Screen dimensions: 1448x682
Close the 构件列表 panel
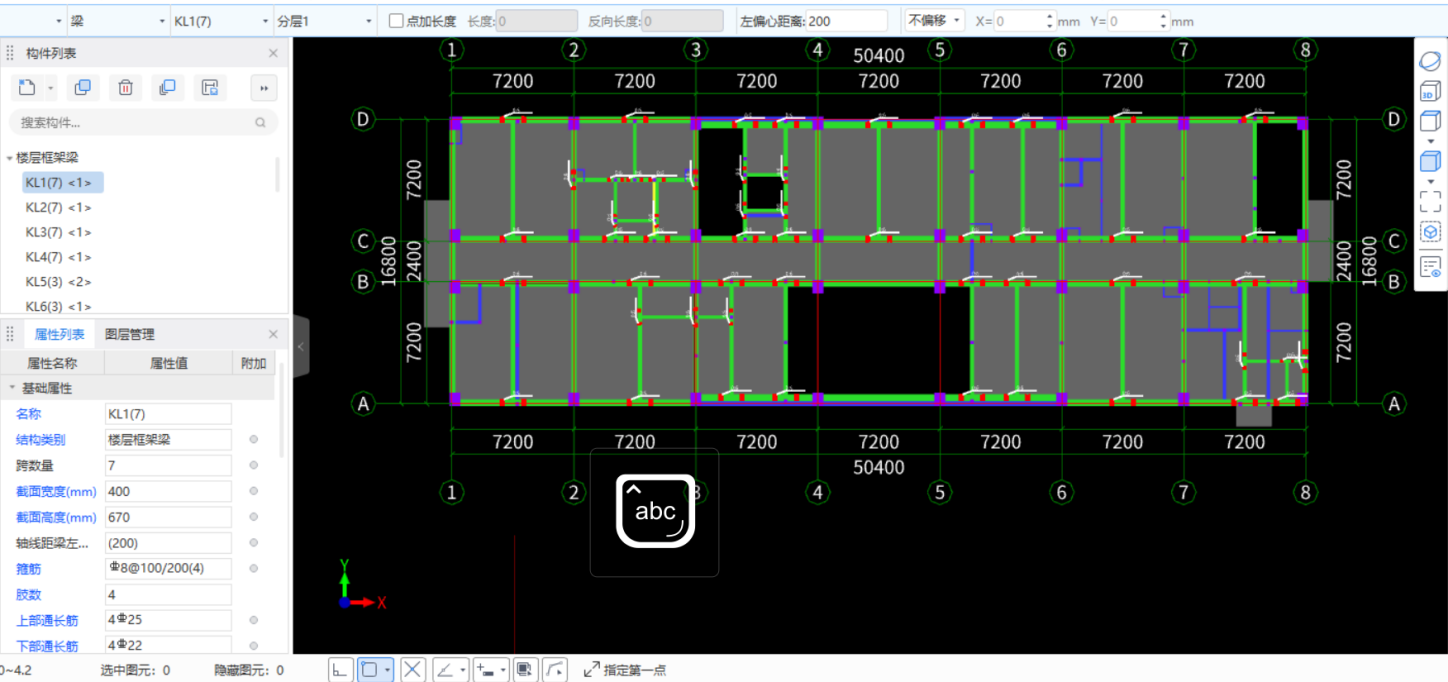pos(273,53)
